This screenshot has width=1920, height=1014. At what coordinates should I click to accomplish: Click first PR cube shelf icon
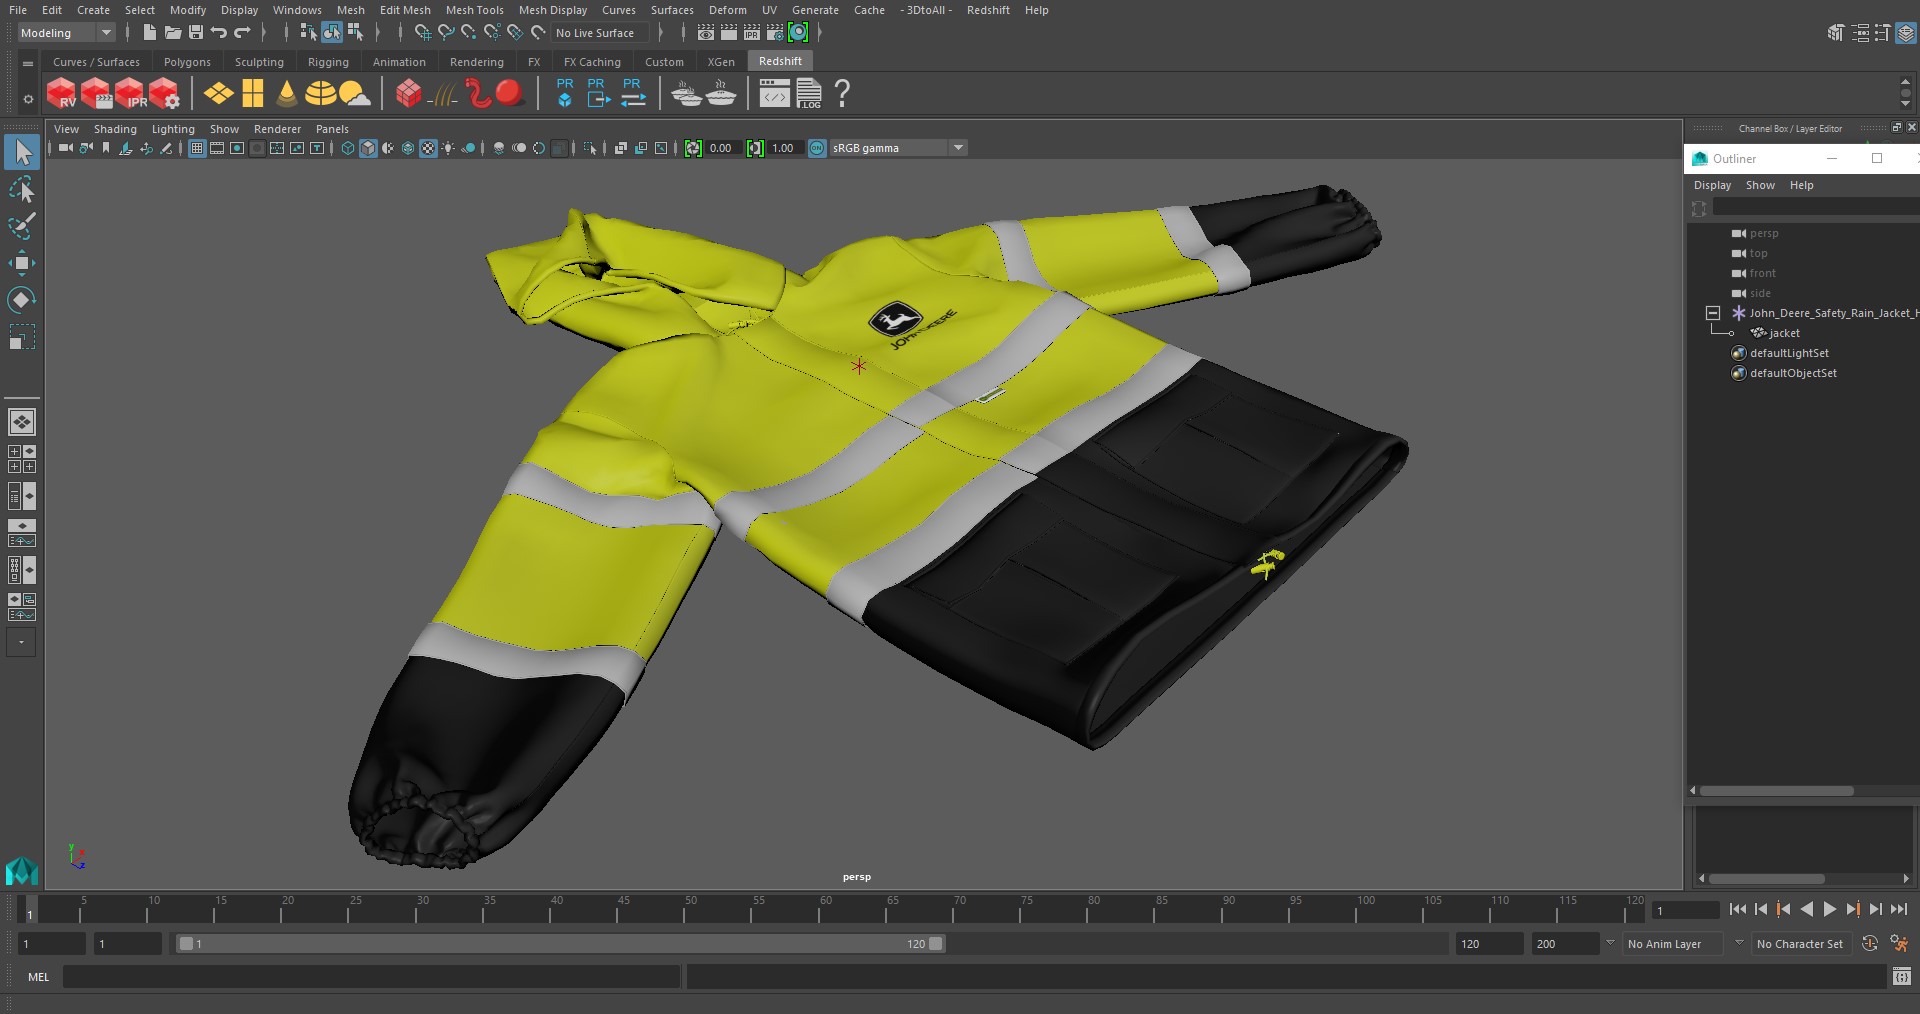coord(565,93)
